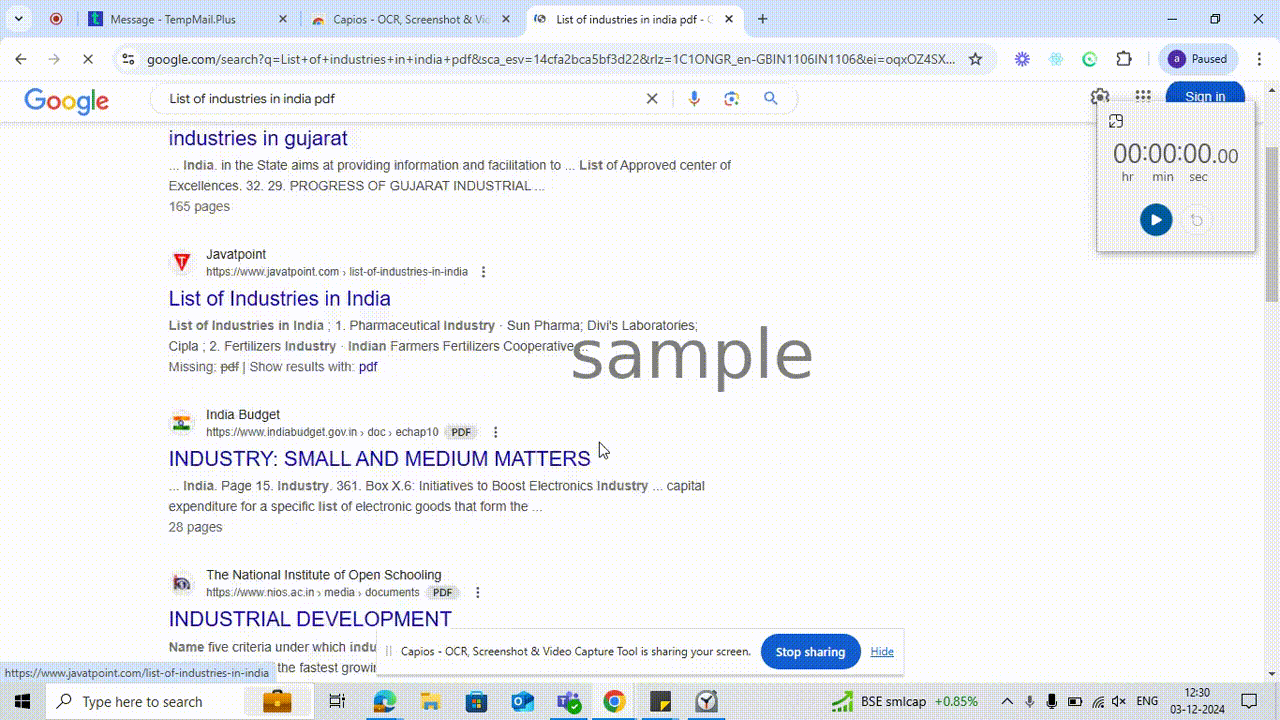Show hidden system tray icons
Screen dimensions: 1280x720
click(1007, 701)
